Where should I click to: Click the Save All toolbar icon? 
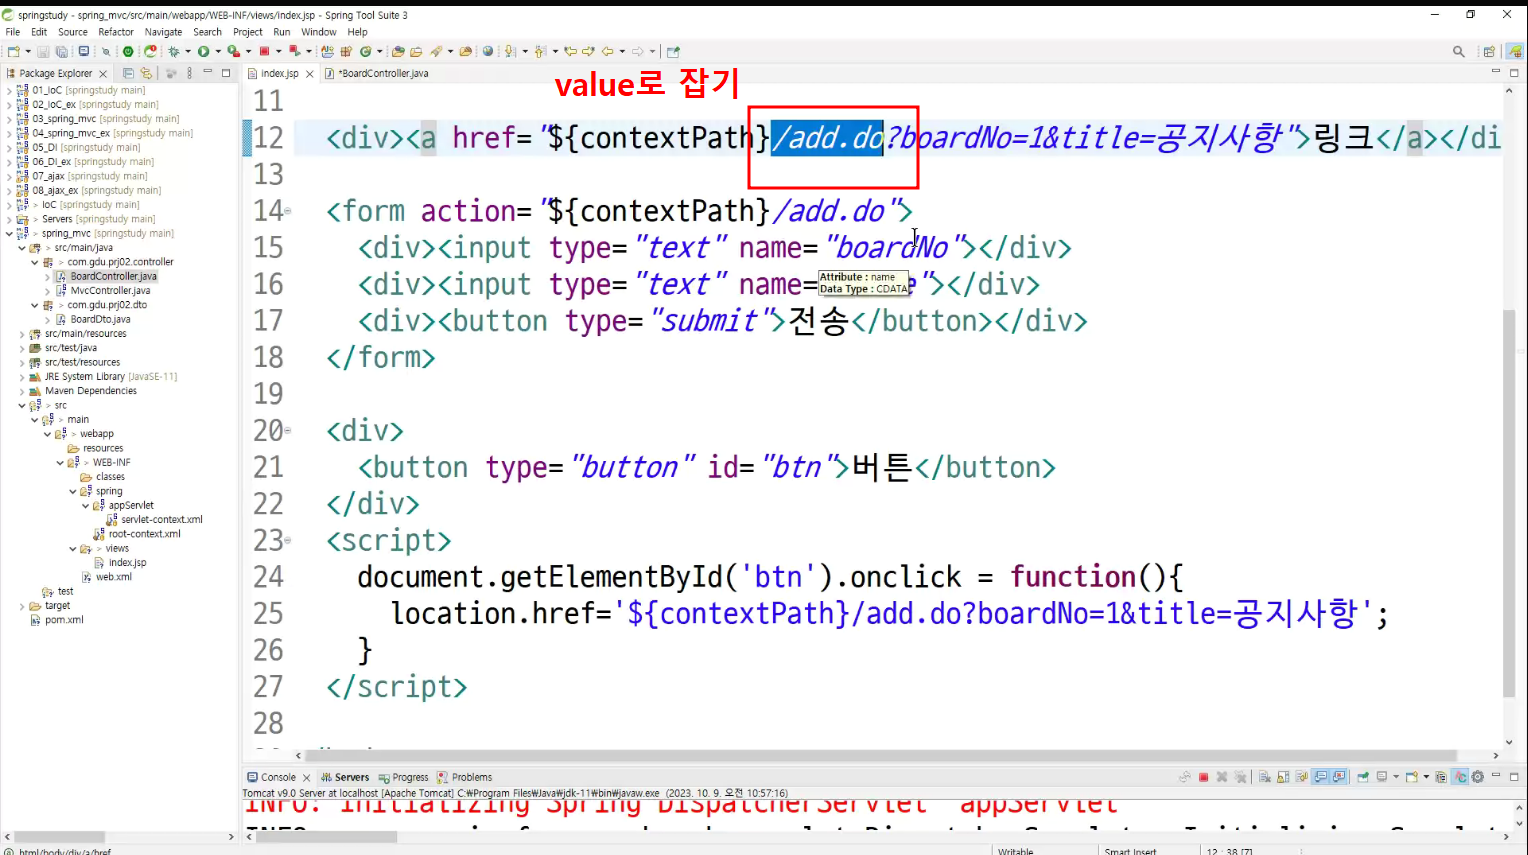click(x=61, y=51)
